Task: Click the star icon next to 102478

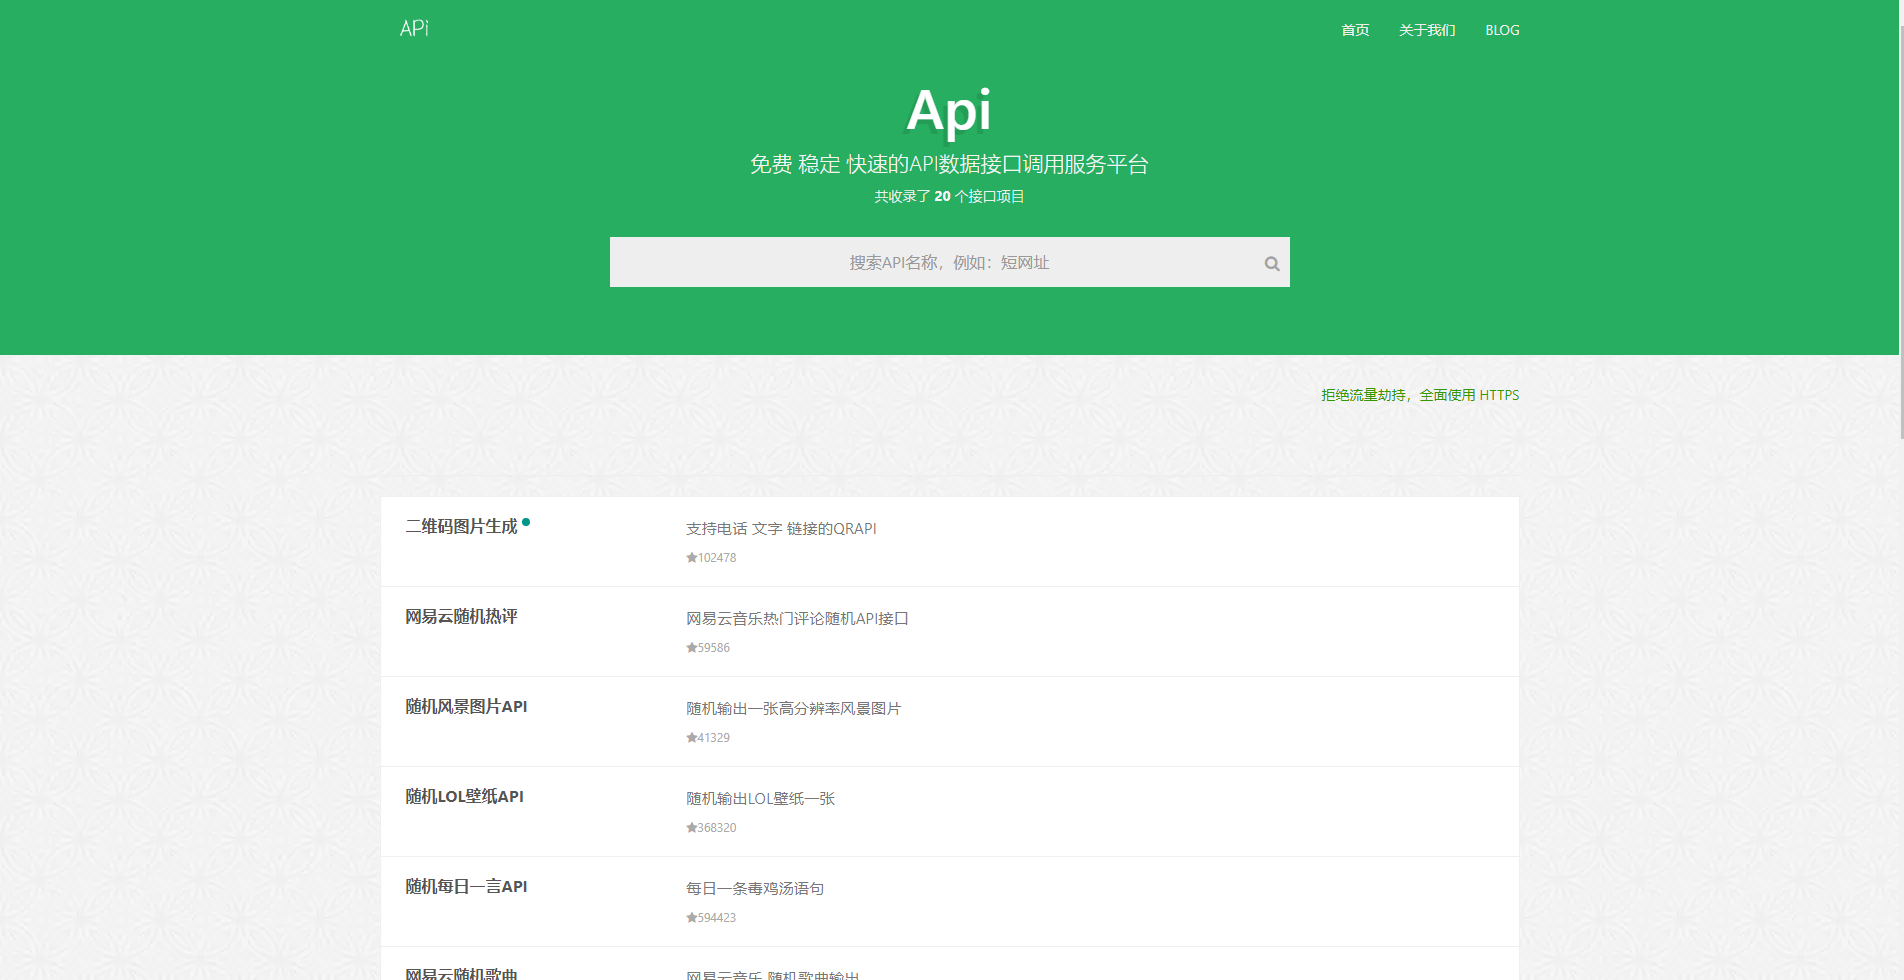Action: click(x=690, y=557)
